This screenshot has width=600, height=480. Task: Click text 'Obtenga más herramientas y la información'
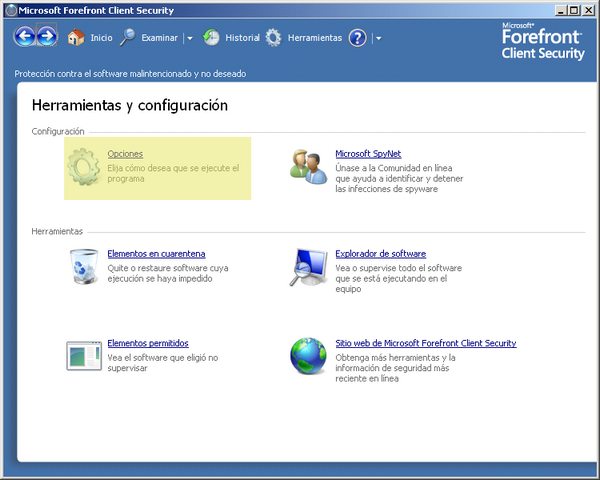(396, 363)
